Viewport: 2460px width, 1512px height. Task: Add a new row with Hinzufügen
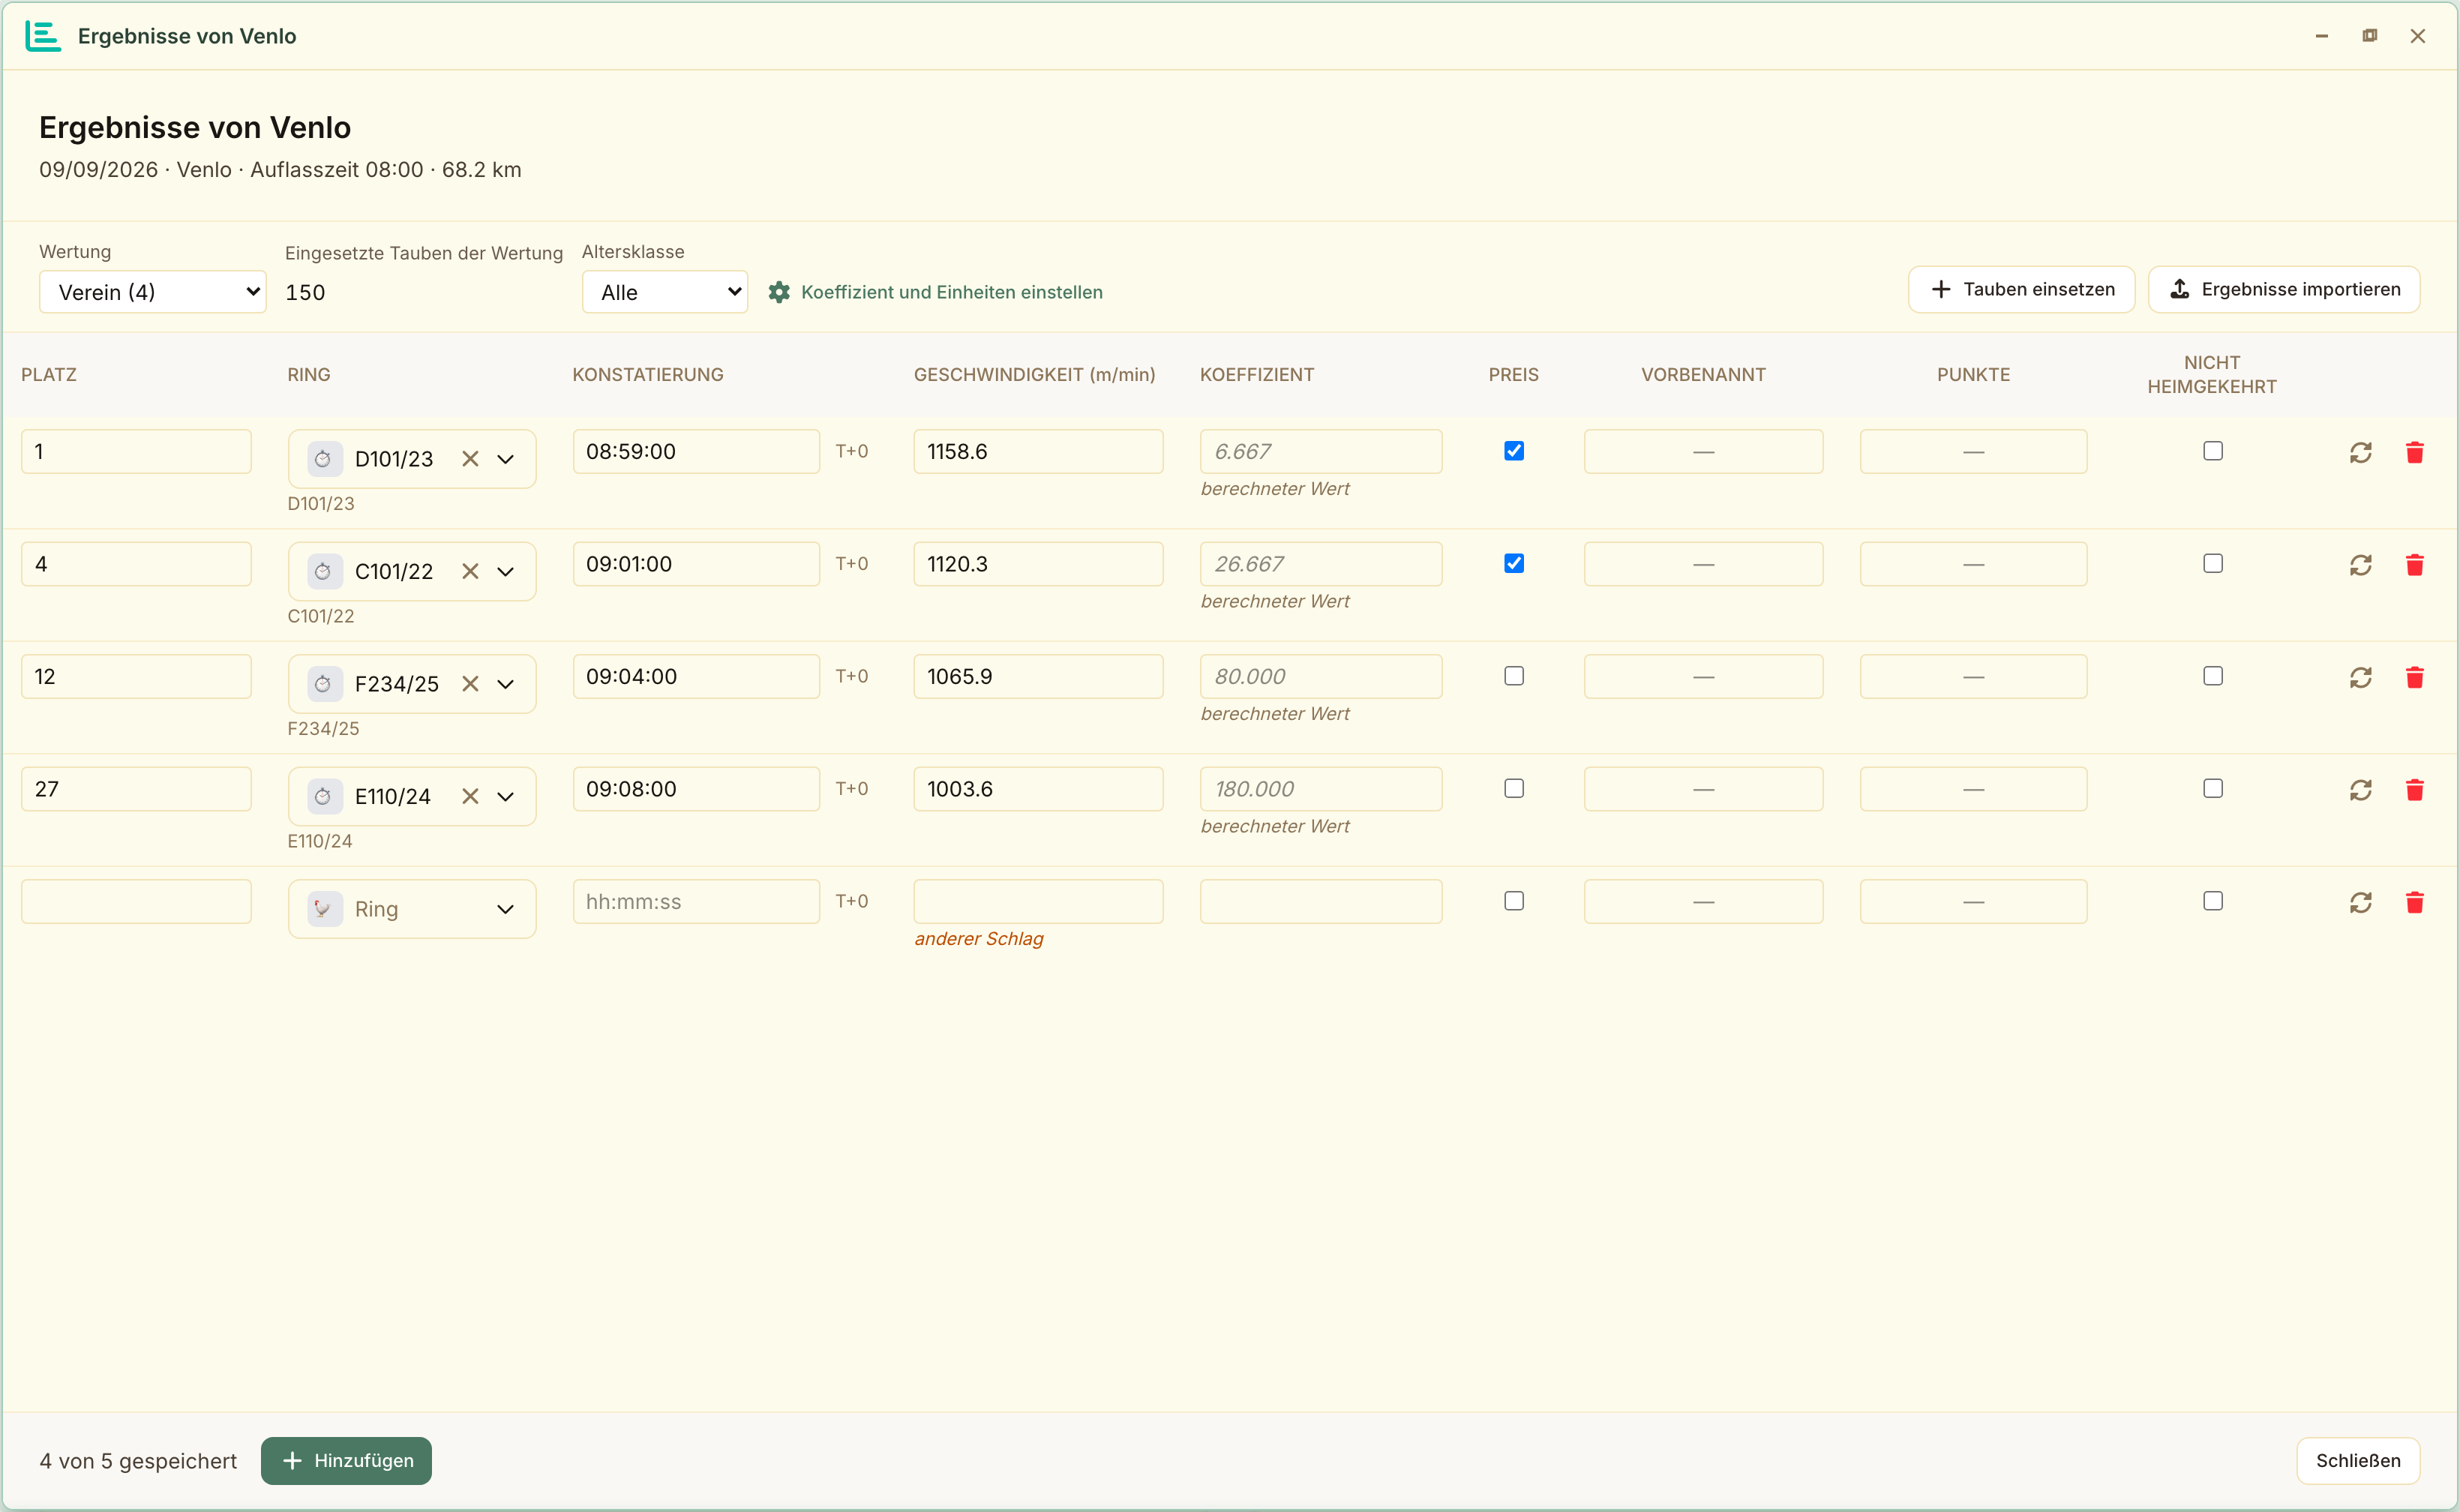pyautogui.click(x=346, y=1460)
